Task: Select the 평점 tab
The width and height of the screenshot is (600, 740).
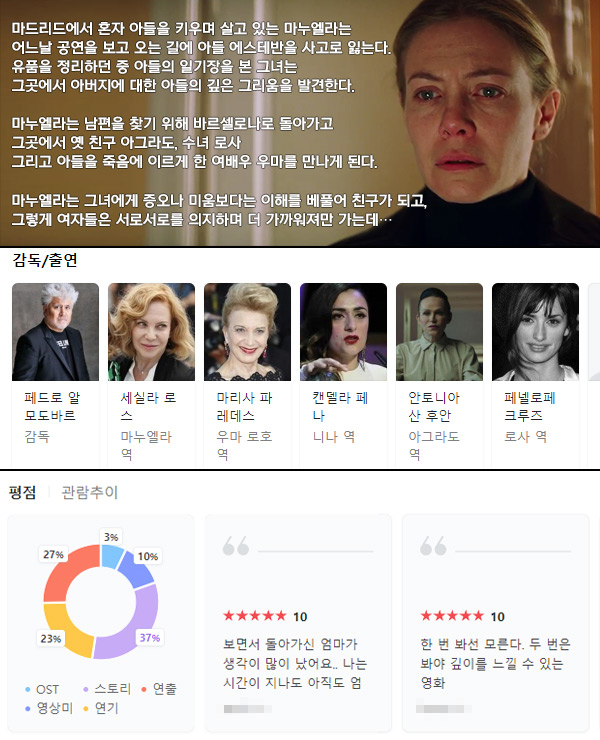Action: 22,492
